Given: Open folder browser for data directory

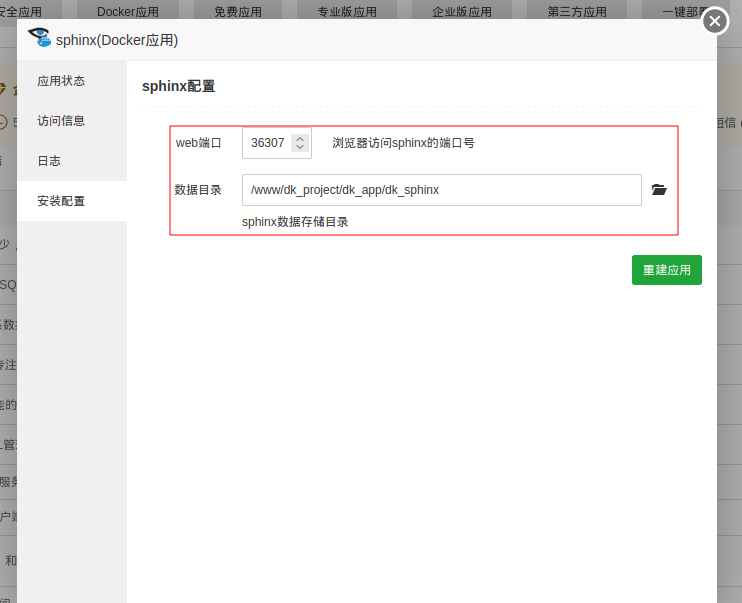Looking at the screenshot, I should point(659,190).
